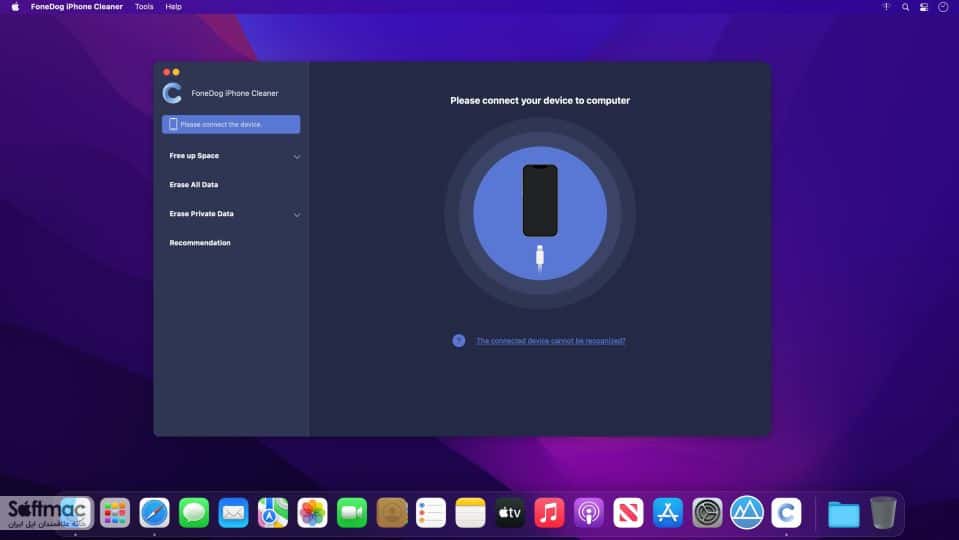
Task: Open the Erase Private Data section
Action: point(201,214)
